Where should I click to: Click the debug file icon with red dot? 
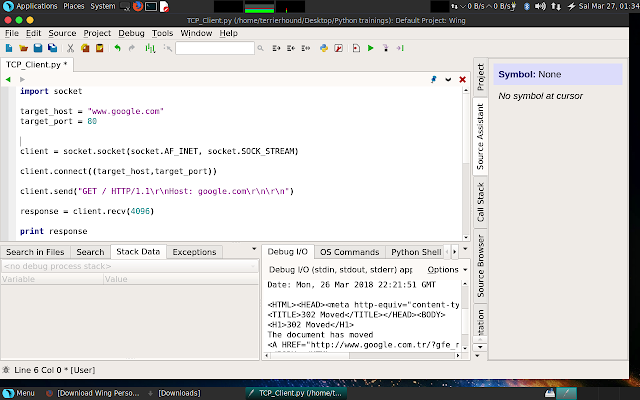pyautogui.click(x=356, y=48)
